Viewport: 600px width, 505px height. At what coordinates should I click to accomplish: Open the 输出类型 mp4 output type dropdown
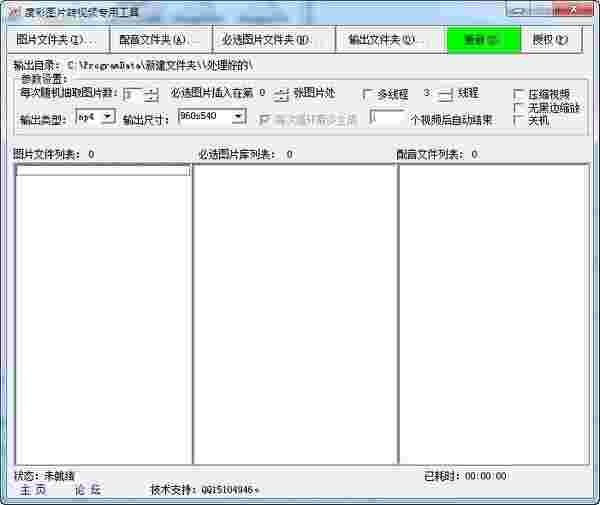[x=96, y=117]
